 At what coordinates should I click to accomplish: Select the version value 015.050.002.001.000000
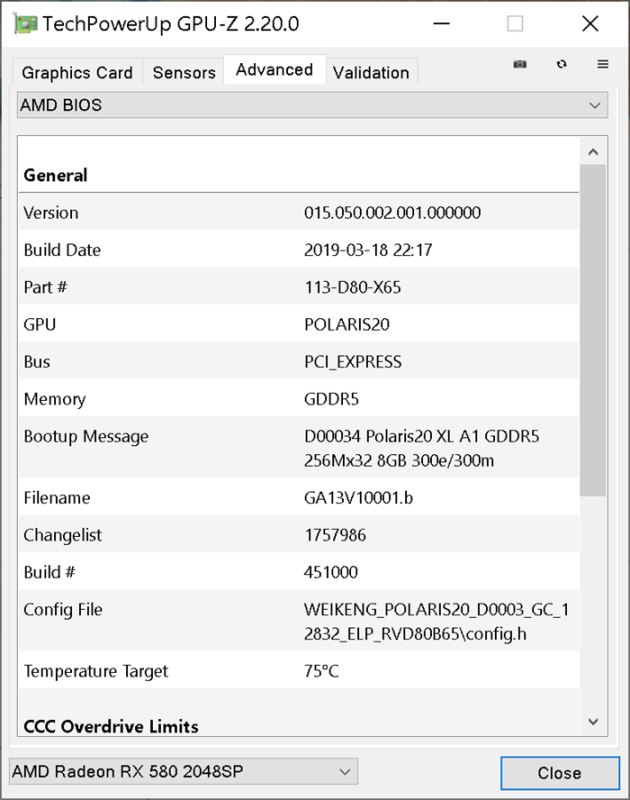click(x=392, y=213)
